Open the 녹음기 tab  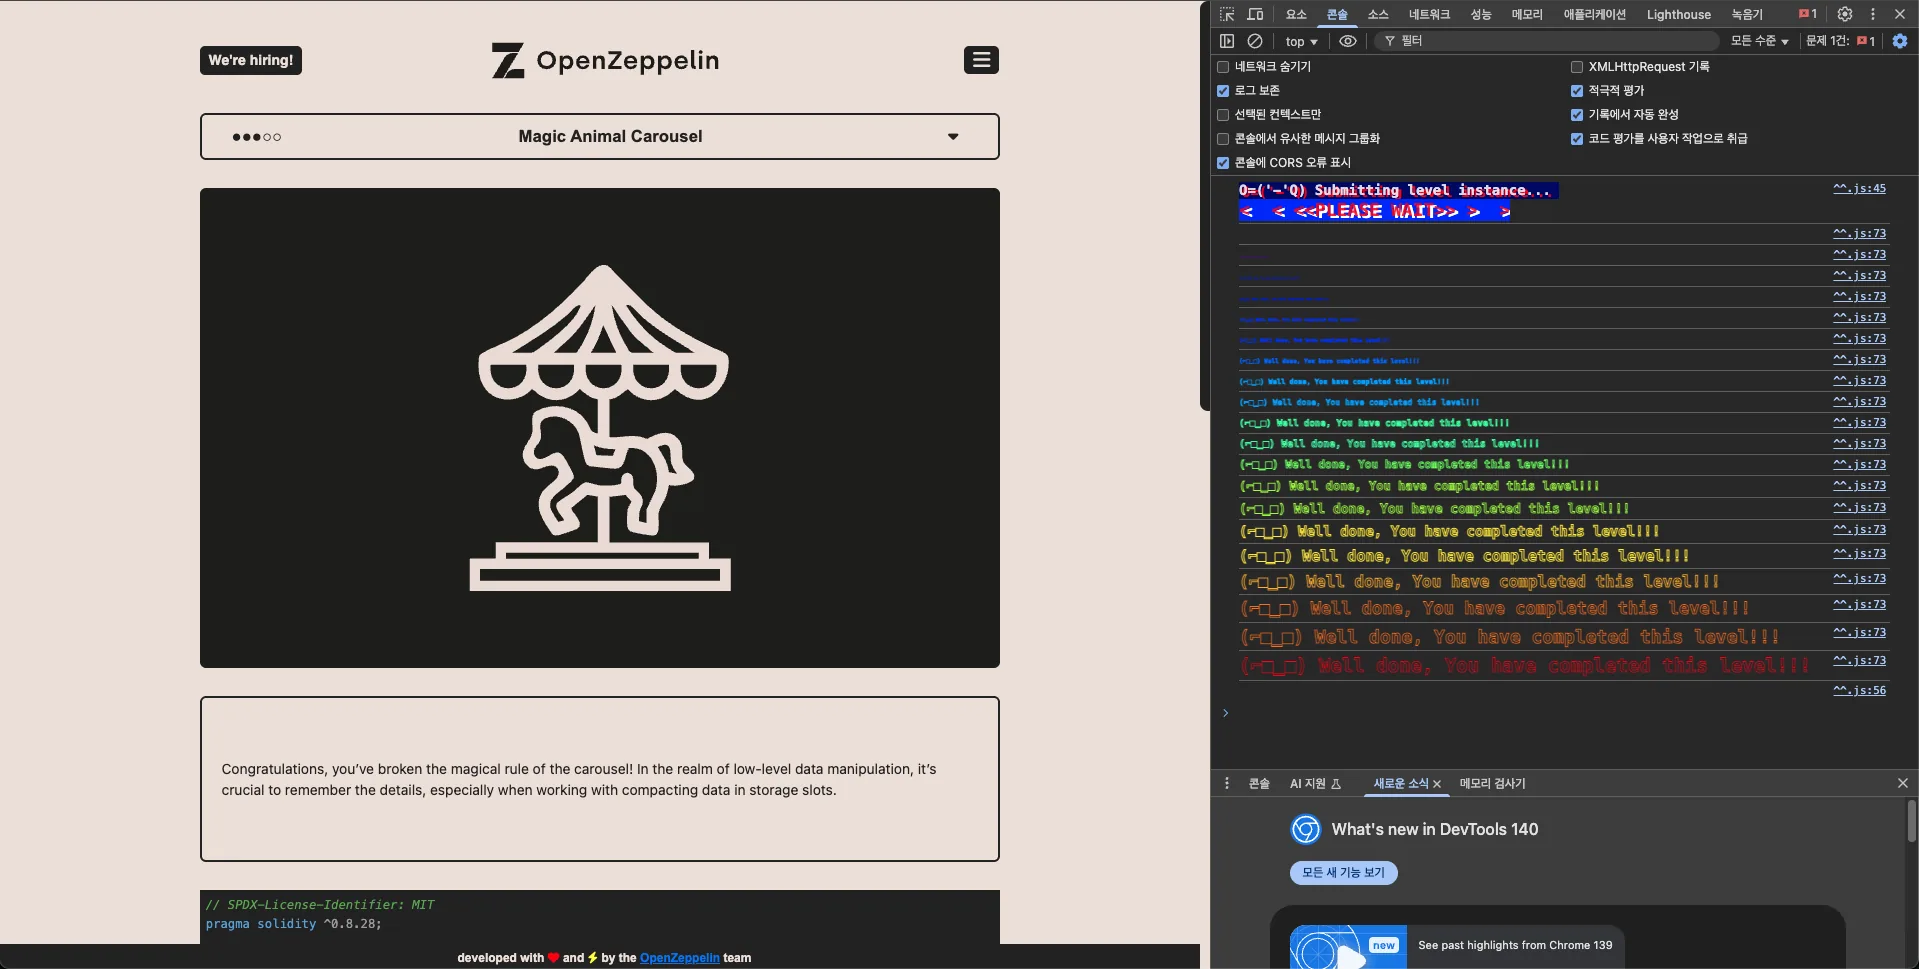[x=1747, y=14]
